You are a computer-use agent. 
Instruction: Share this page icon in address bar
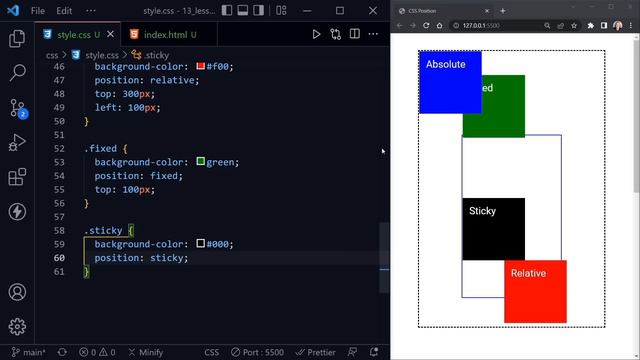coord(560,25)
